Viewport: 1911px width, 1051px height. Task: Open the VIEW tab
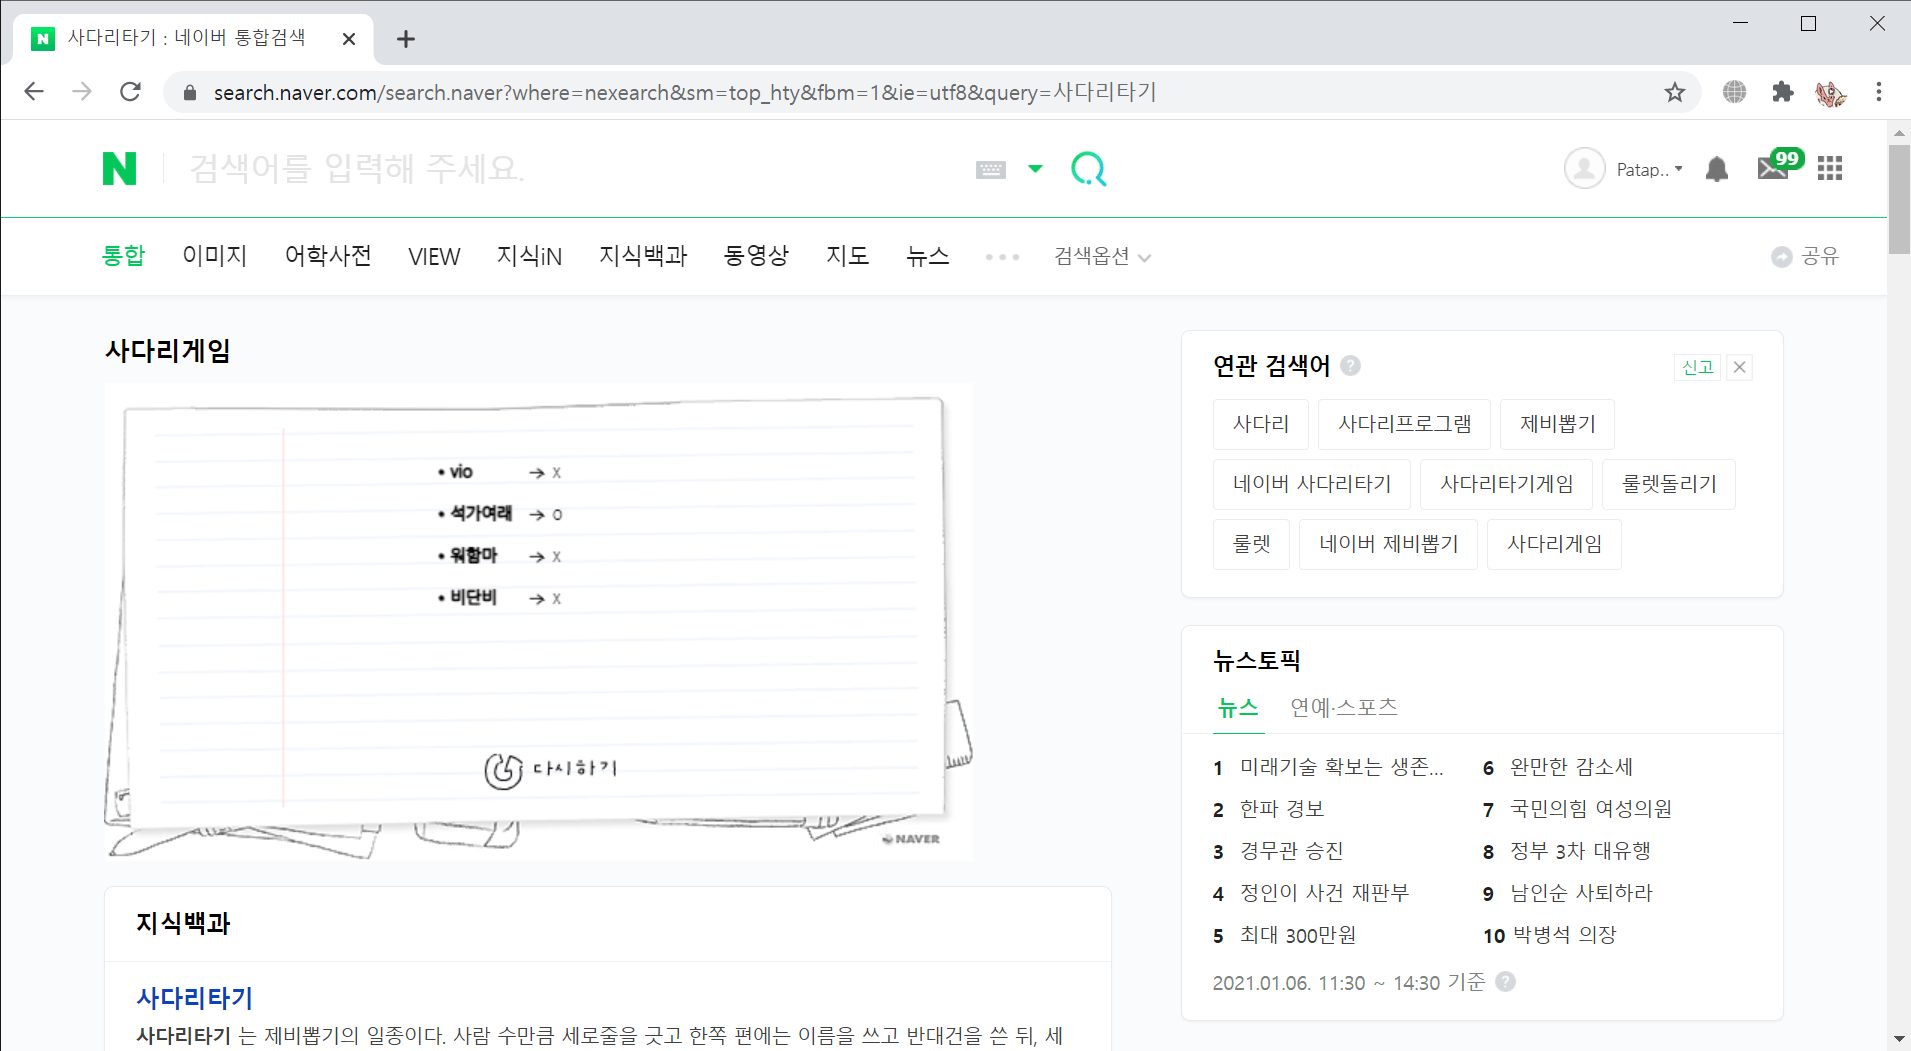(x=434, y=257)
